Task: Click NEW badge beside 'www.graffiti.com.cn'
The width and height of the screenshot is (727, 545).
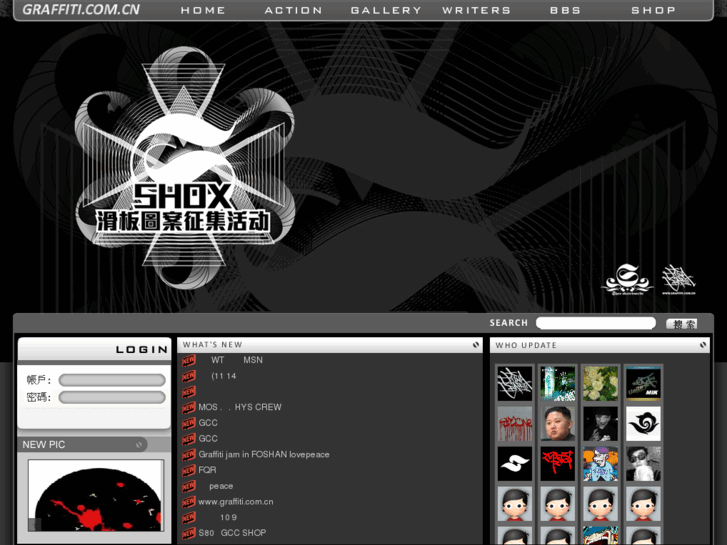Action: tap(189, 502)
